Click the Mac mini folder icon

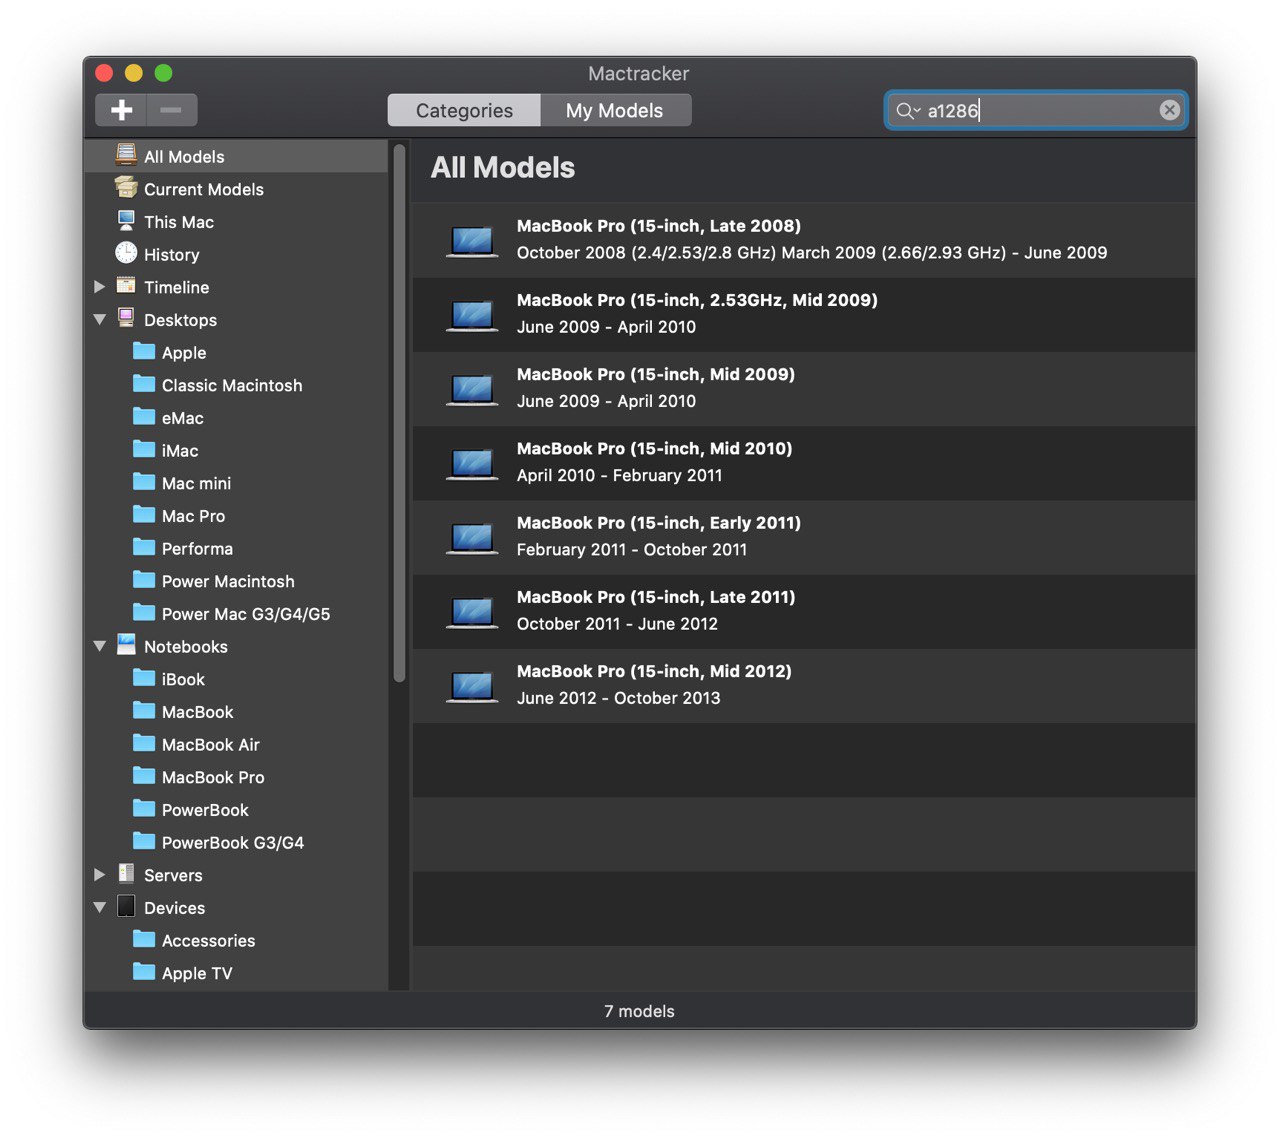click(x=144, y=482)
